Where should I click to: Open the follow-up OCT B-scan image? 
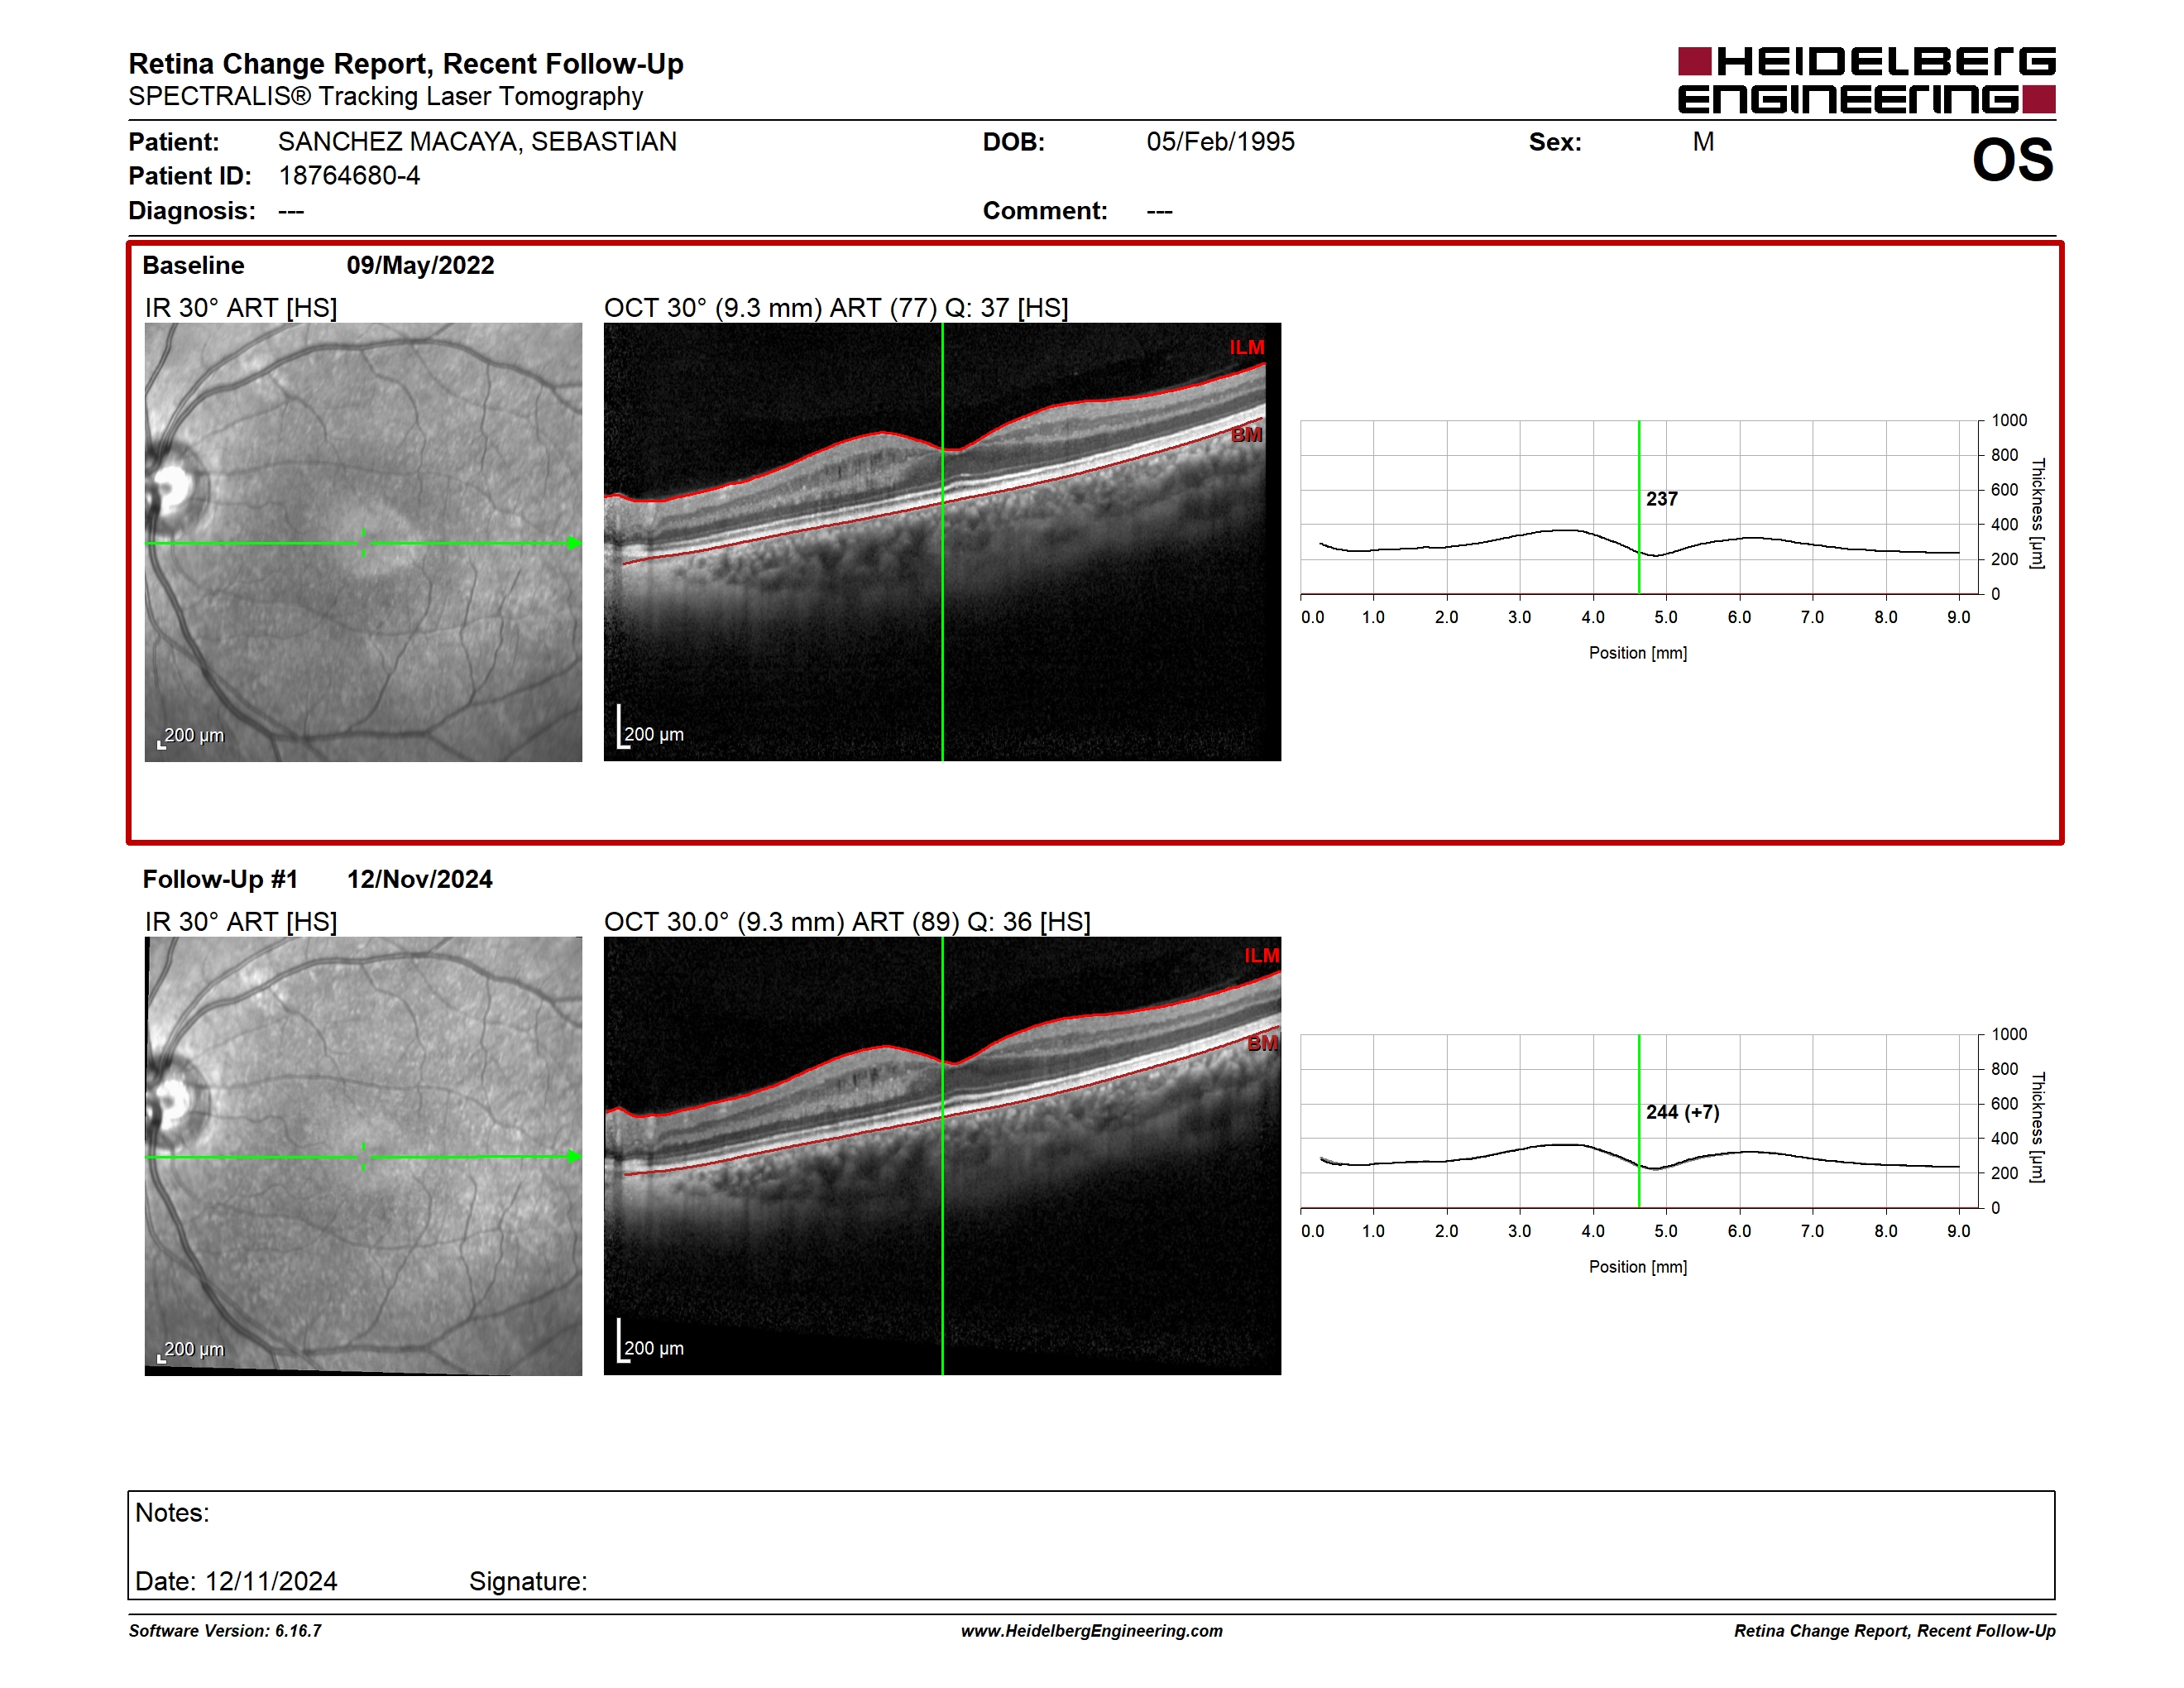click(942, 1156)
